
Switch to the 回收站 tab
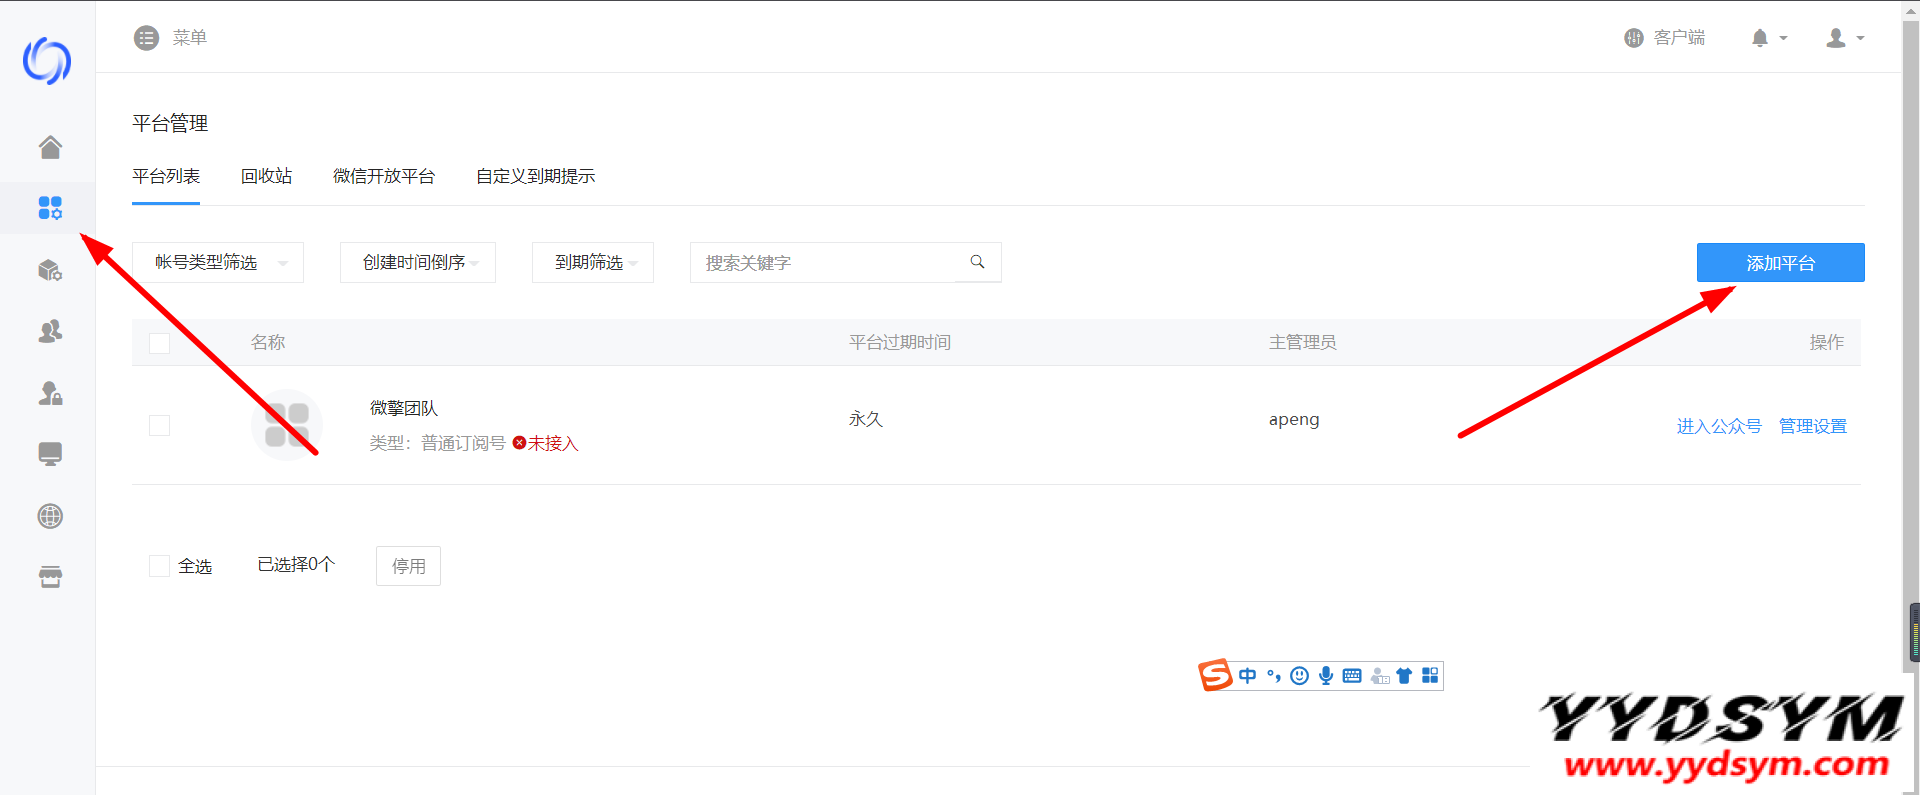click(266, 176)
